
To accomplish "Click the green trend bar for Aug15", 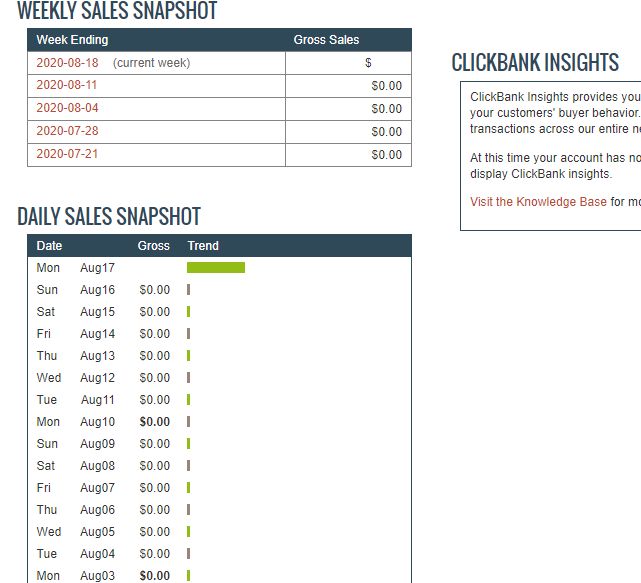I will [188, 312].
